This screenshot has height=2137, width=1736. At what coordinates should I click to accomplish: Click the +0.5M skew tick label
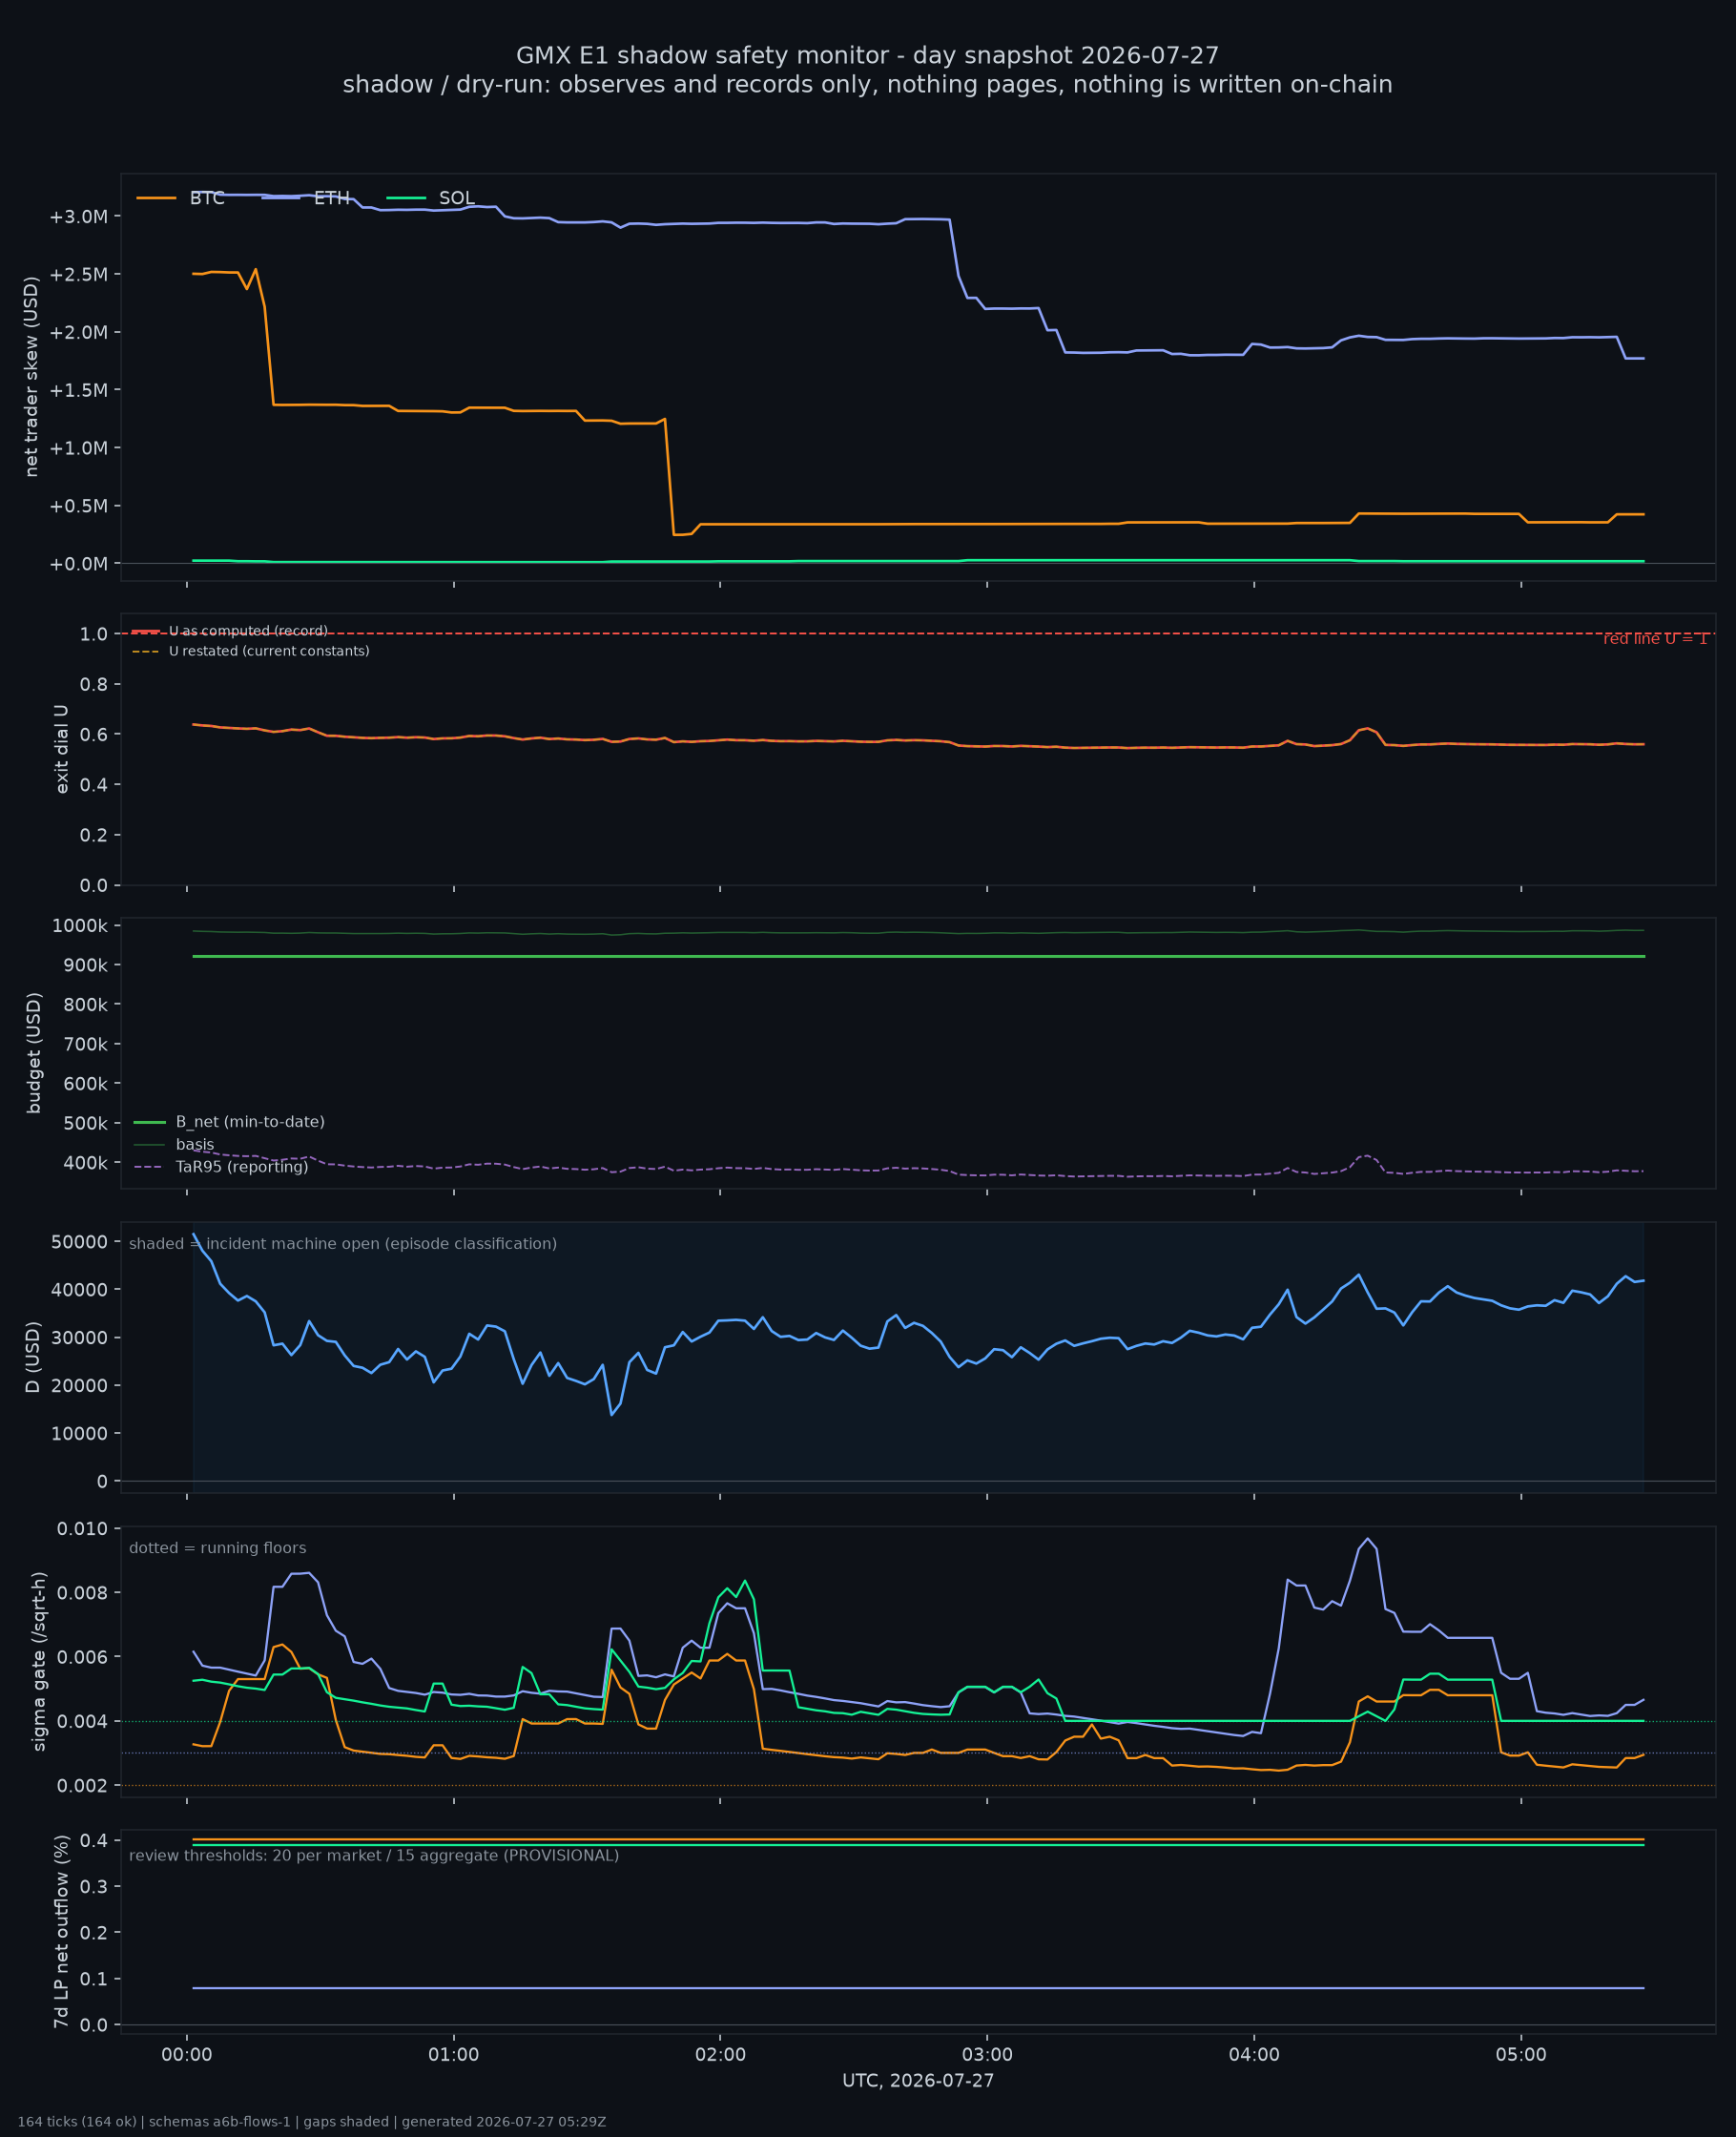(x=78, y=506)
